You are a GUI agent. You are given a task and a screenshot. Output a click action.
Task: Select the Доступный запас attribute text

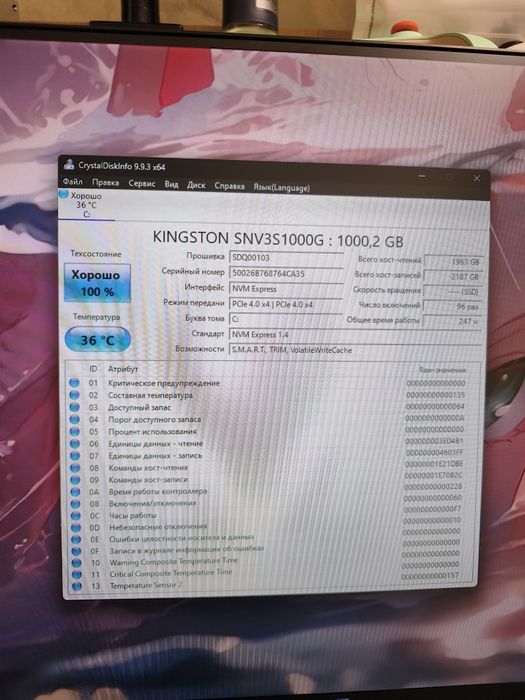pyautogui.click(x=139, y=407)
